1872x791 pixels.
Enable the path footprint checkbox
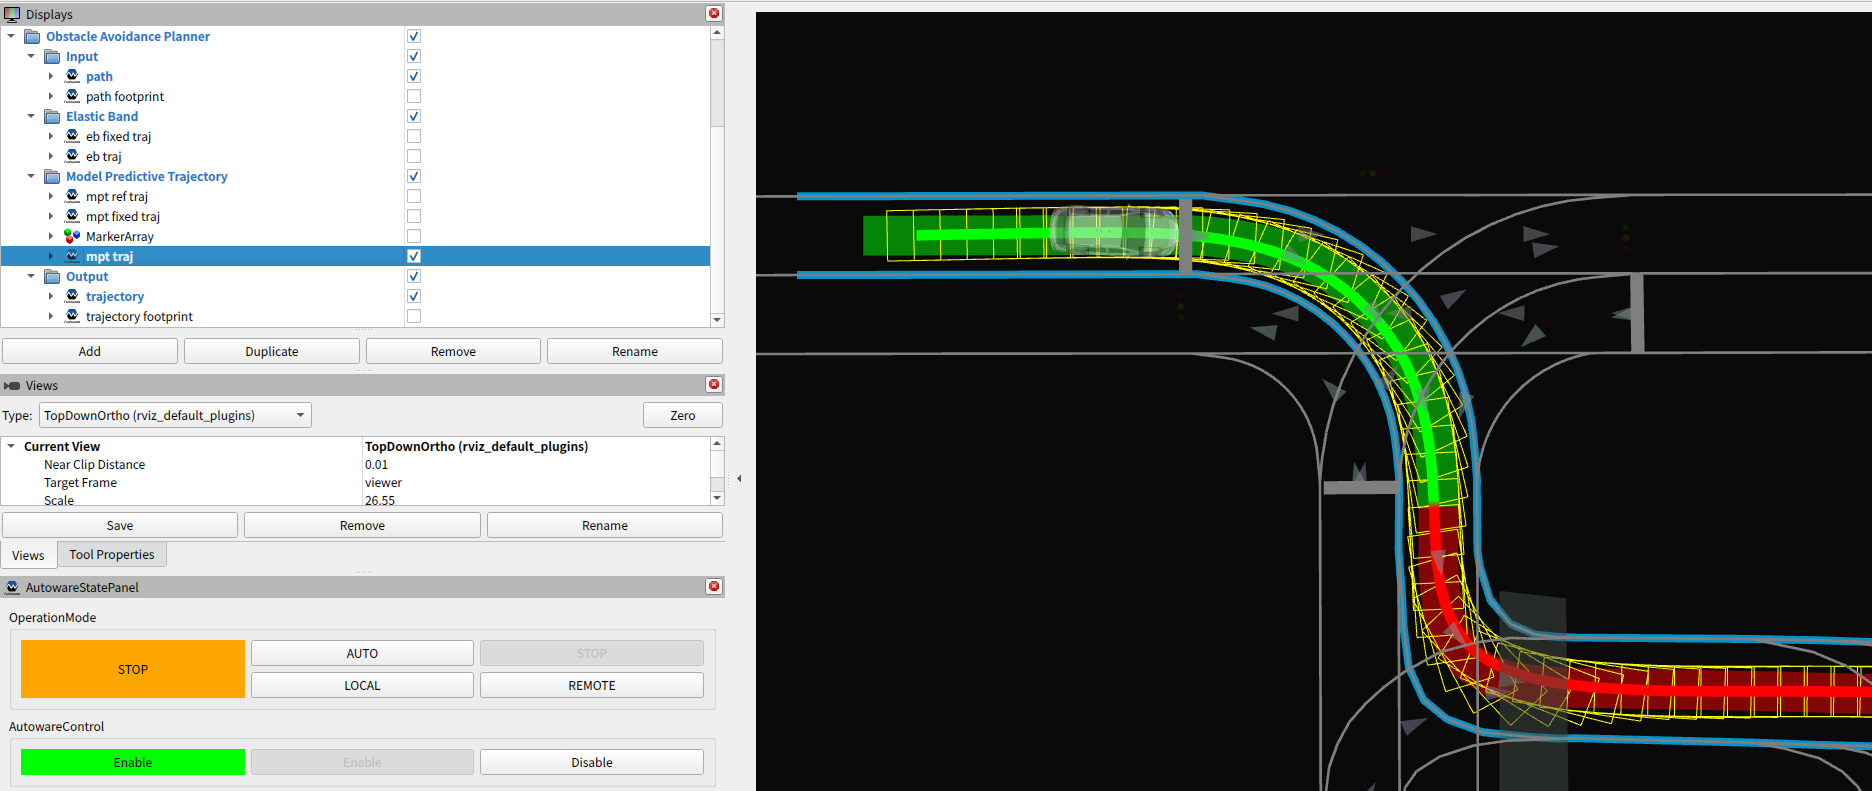(x=414, y=96)
